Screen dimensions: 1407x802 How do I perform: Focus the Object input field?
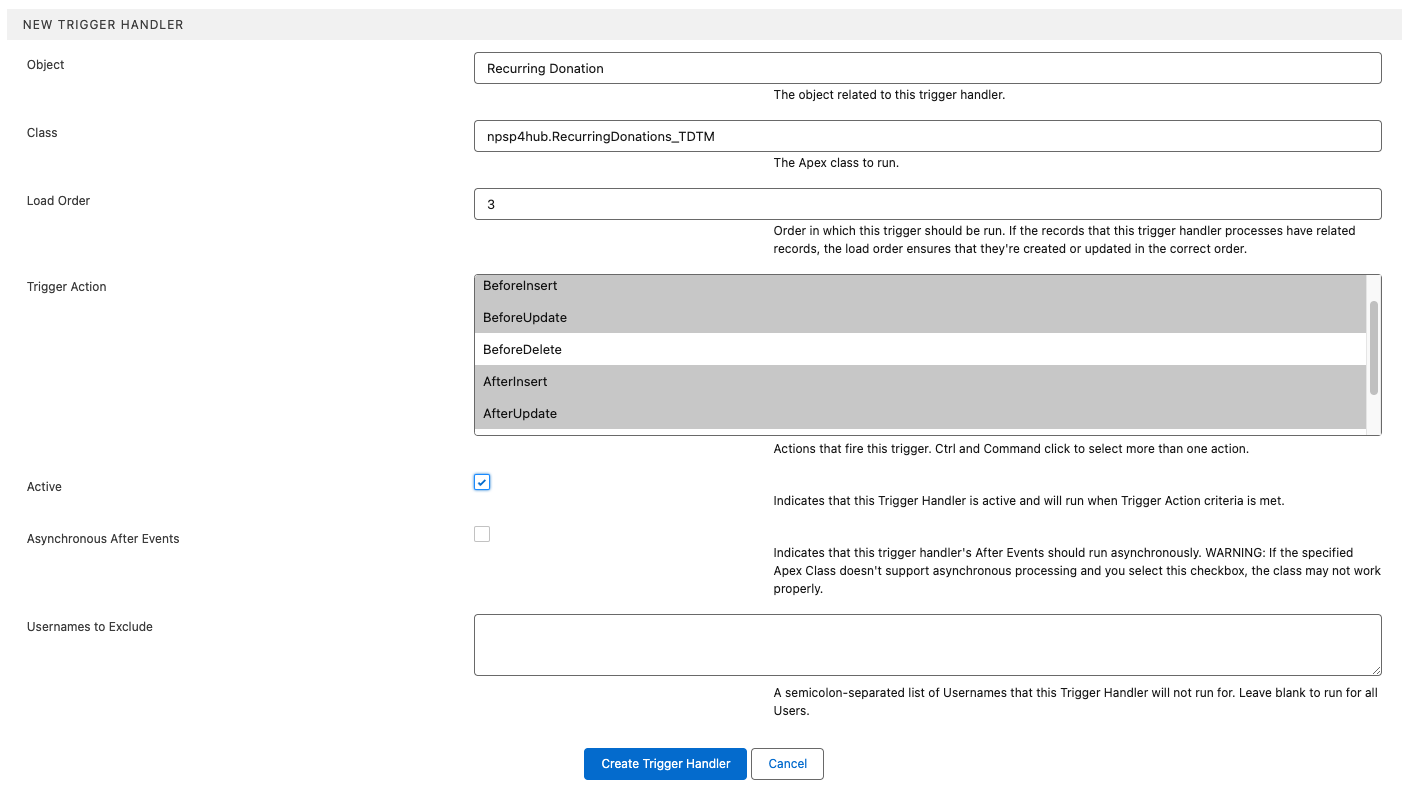[x=927, y=68]
